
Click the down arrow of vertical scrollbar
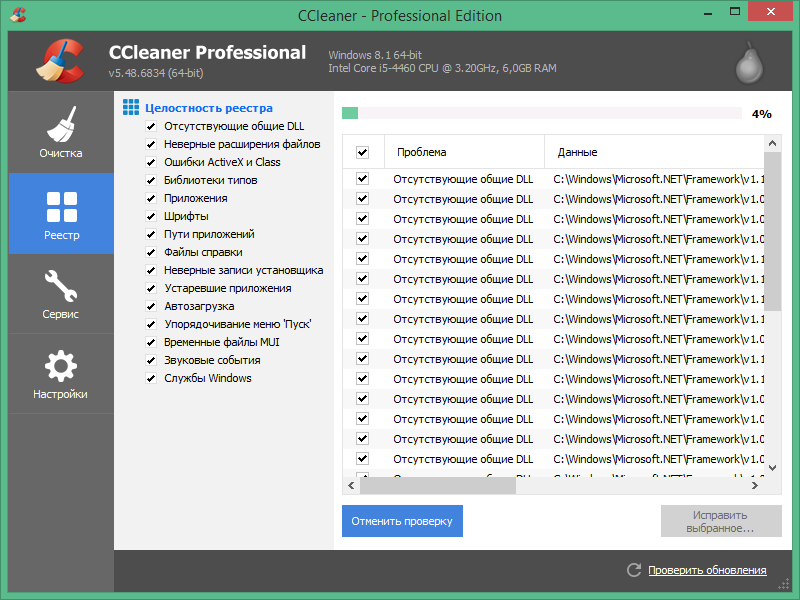click(772, 467)
